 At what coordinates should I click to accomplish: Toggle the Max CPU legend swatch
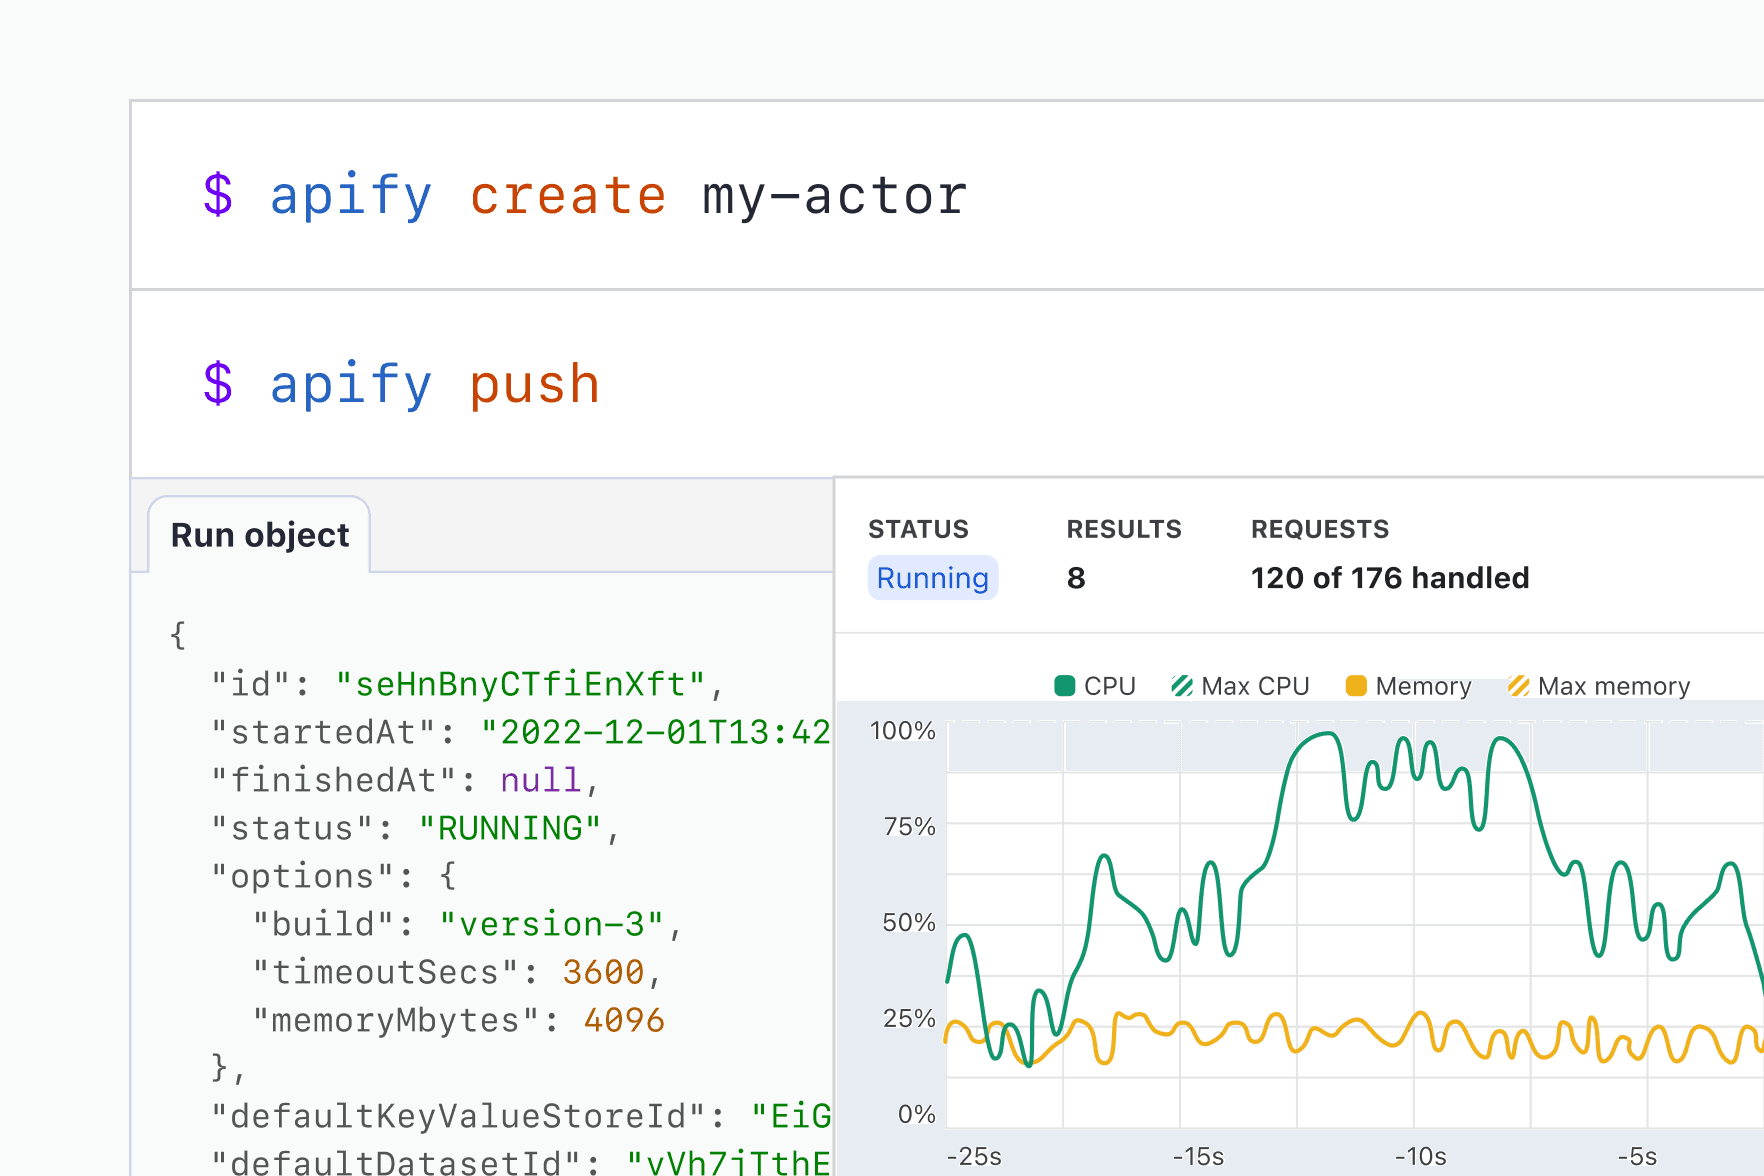1182,686
